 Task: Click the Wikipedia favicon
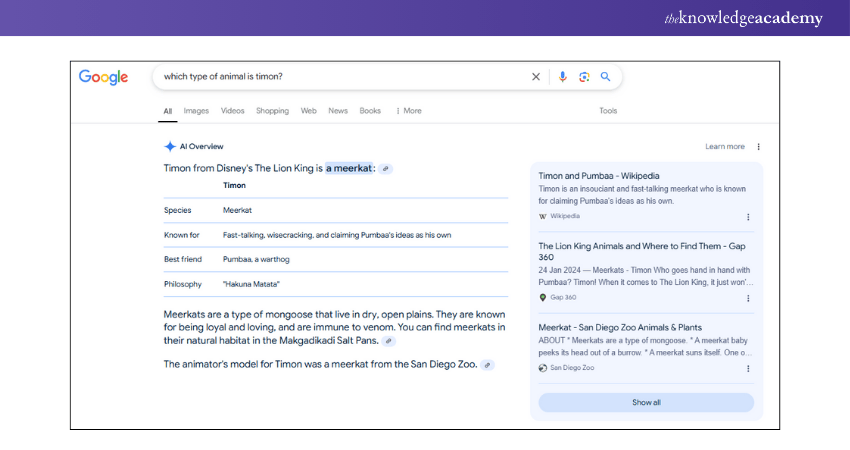pyautogui.click(x=543, y=216)
